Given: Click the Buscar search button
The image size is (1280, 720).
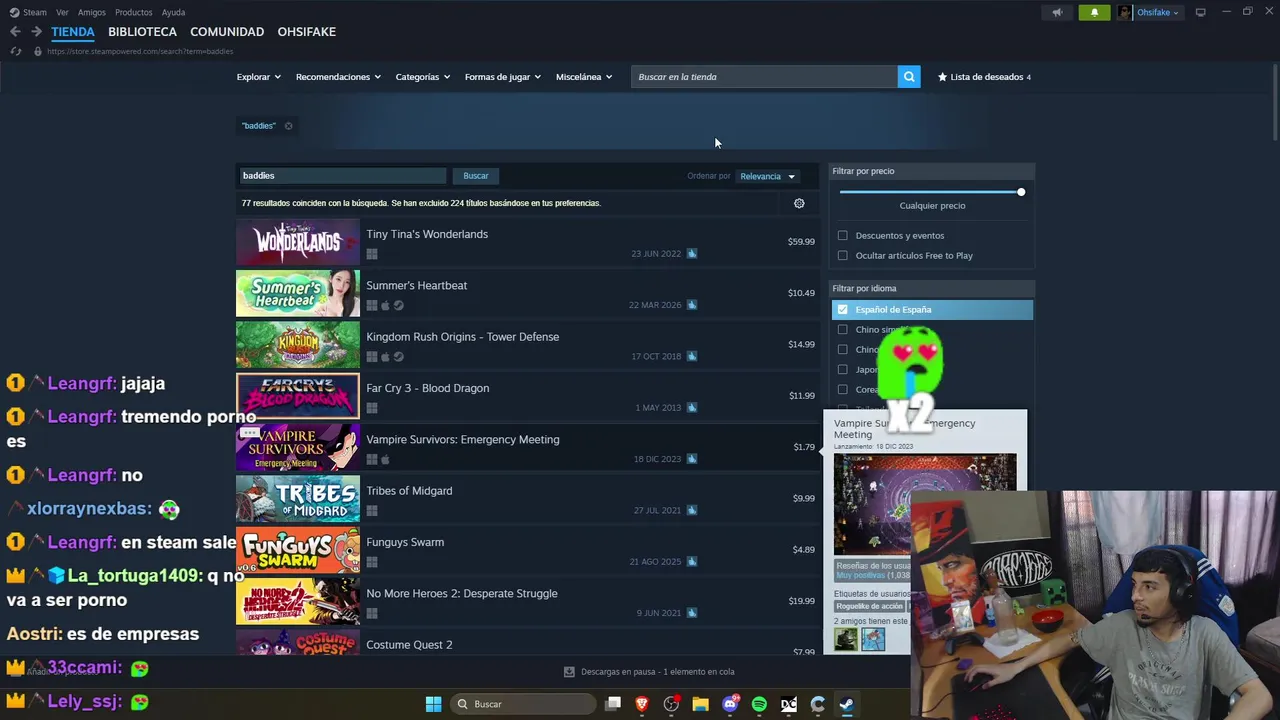Looking at the screenshot, I should click(476, 176).
